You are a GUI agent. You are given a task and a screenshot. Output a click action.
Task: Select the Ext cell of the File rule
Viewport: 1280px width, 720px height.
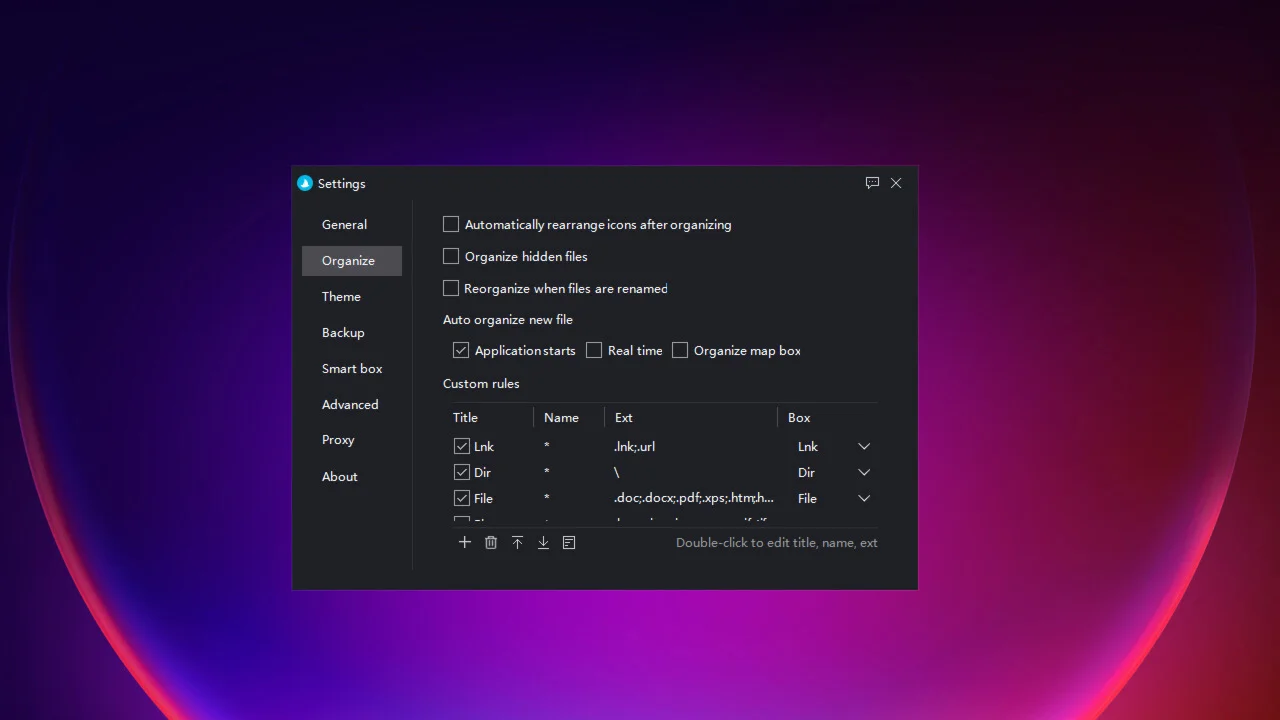pyautogui.click(x=692, y=498)
